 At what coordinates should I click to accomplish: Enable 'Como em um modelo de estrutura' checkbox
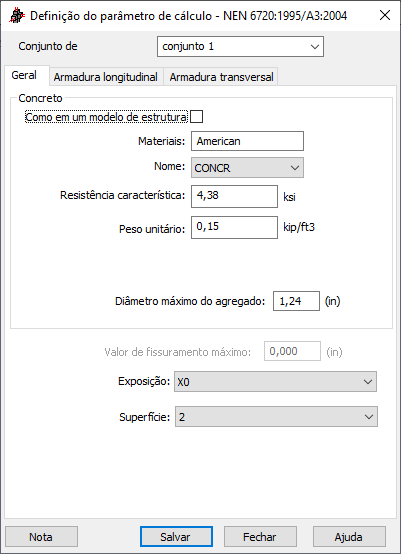point(196,117)
